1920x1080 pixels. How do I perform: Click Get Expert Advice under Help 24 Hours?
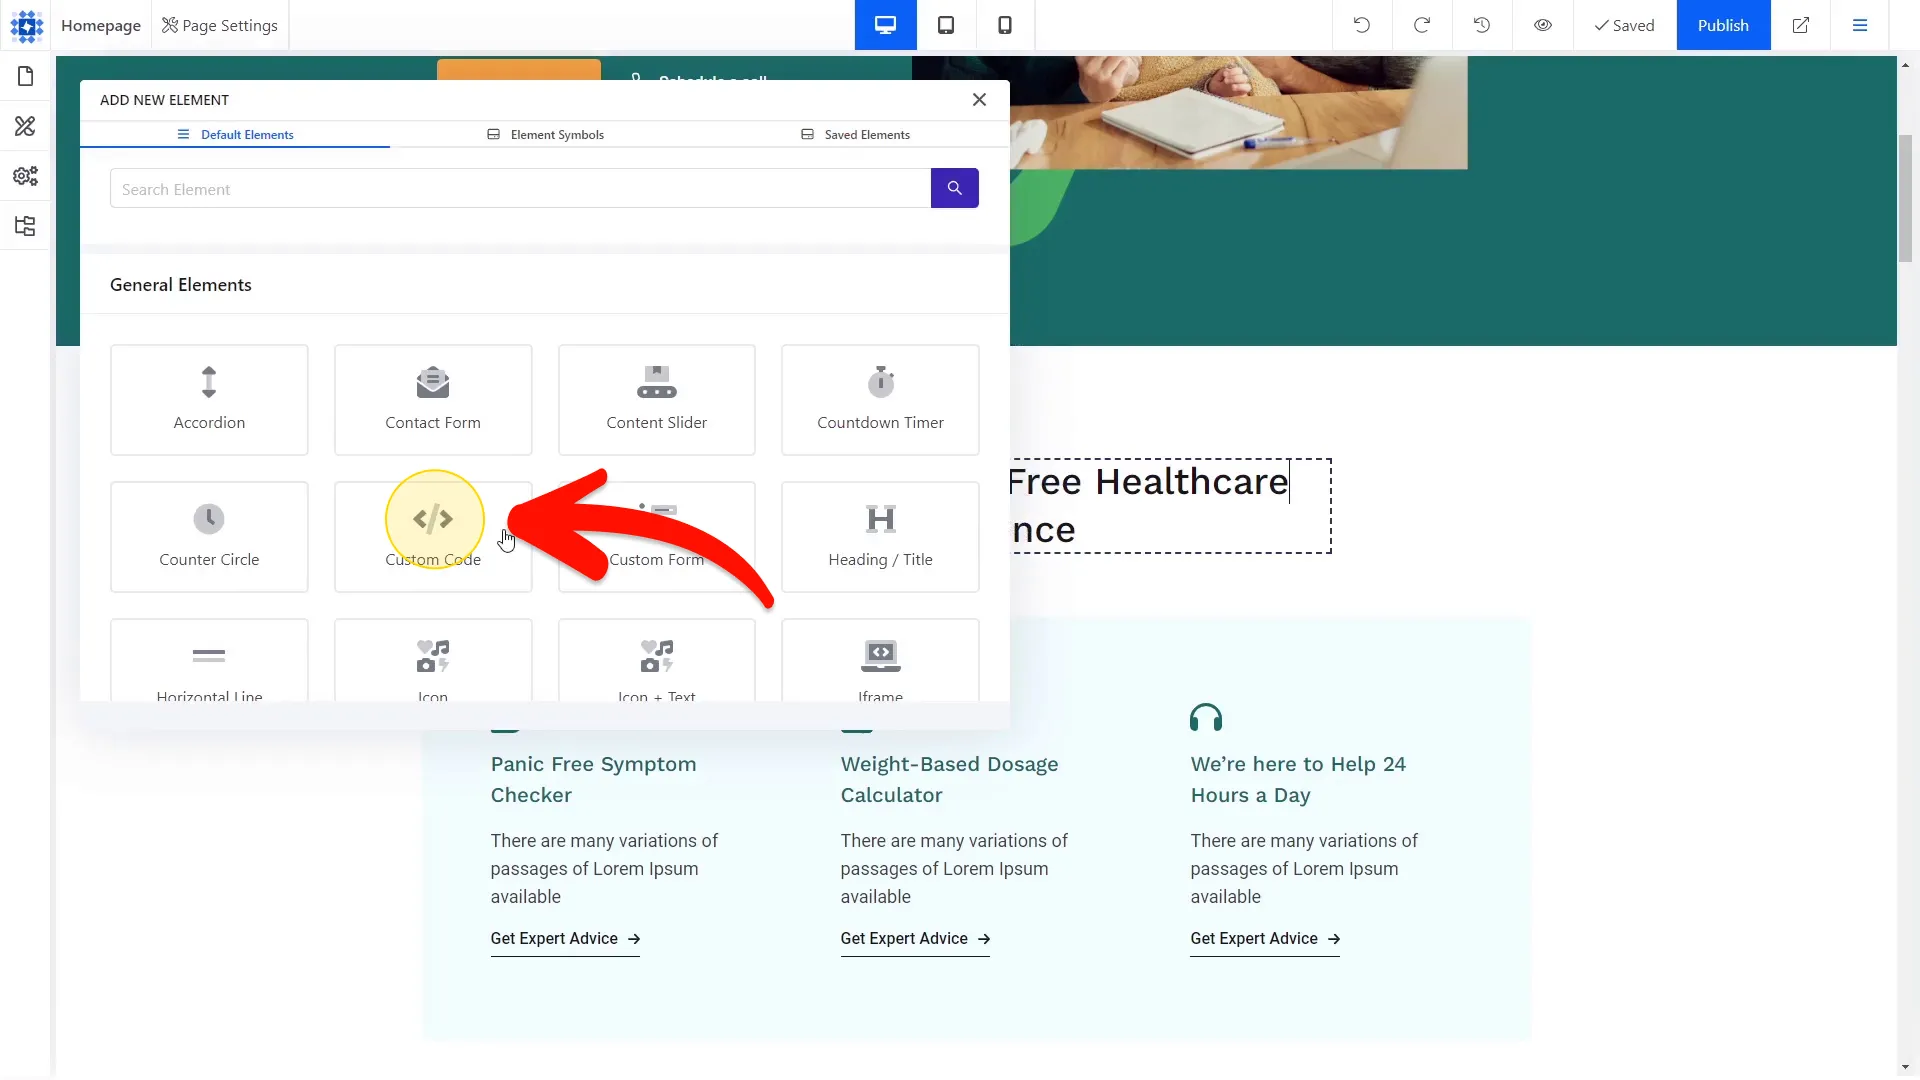1265,939
